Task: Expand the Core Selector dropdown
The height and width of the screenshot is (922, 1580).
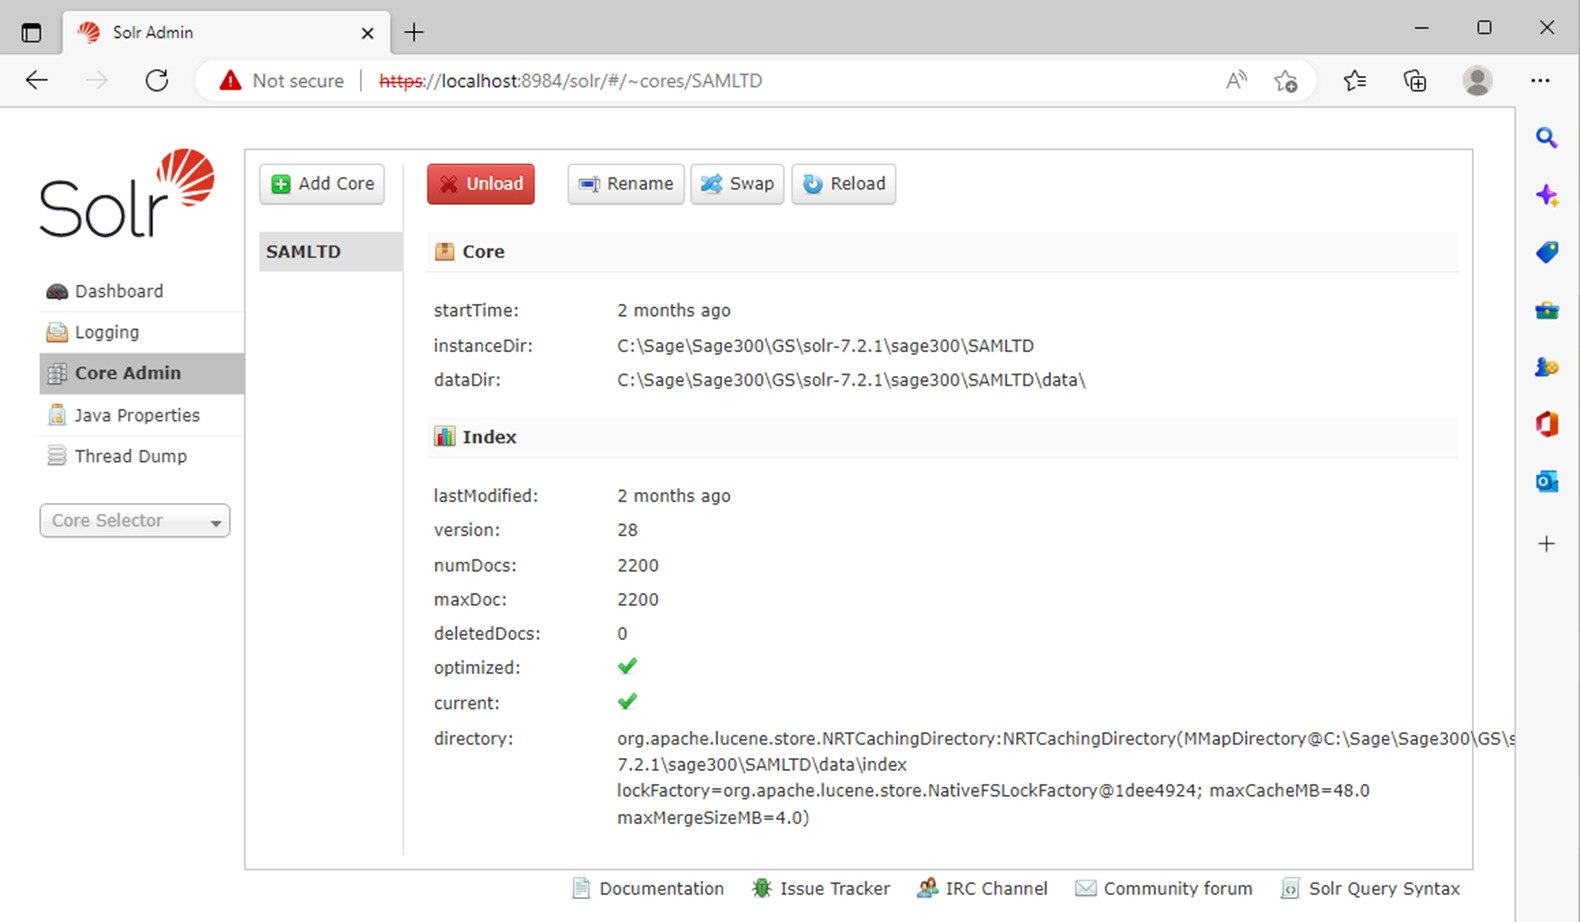Action: click(x=135, y=521)
